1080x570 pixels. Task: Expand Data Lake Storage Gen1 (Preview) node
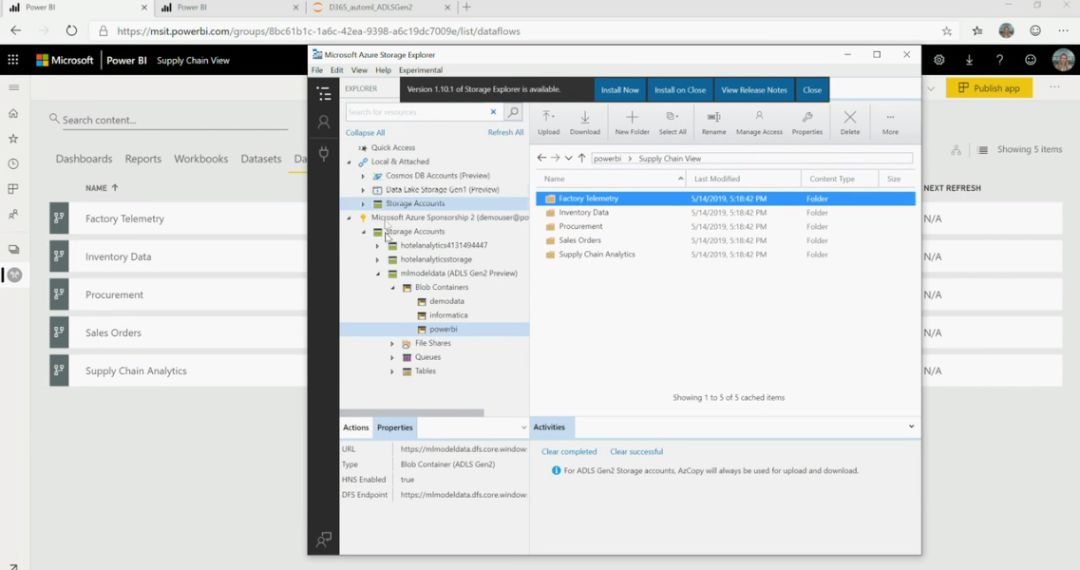[363, 189]
